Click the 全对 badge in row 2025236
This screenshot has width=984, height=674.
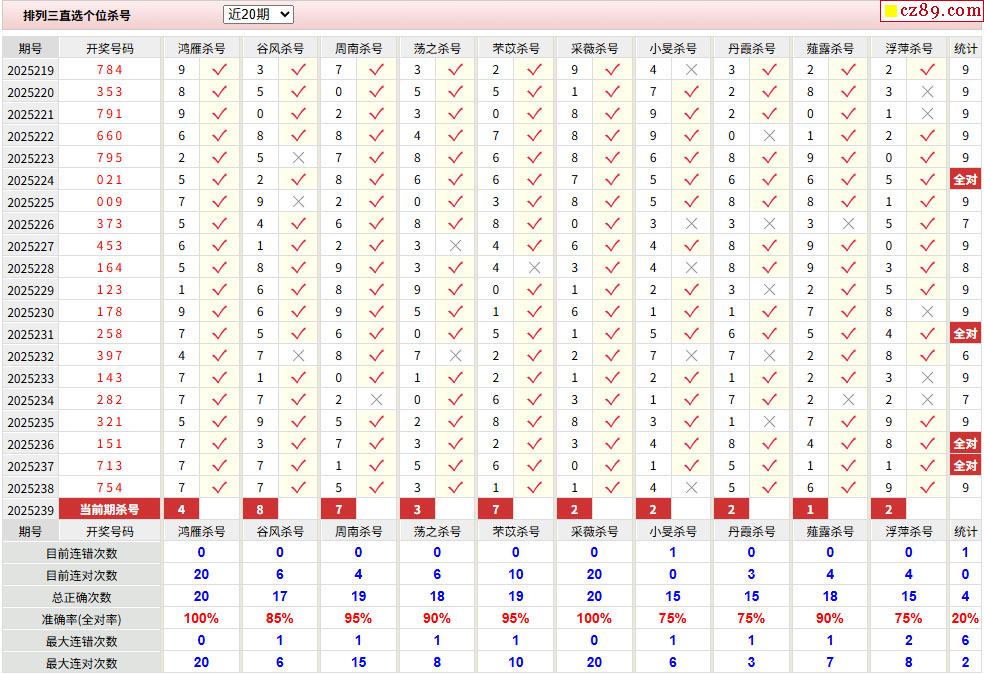click(965, 444)
